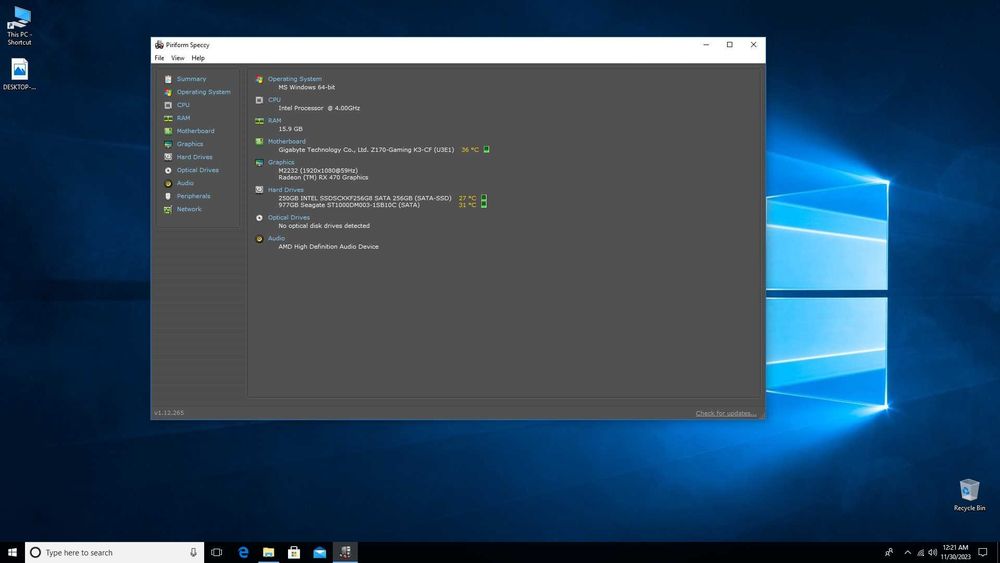Open the Motherboard heading link in summary
The width and height of the screenshot is (1000, 563).
pos(286,142)
